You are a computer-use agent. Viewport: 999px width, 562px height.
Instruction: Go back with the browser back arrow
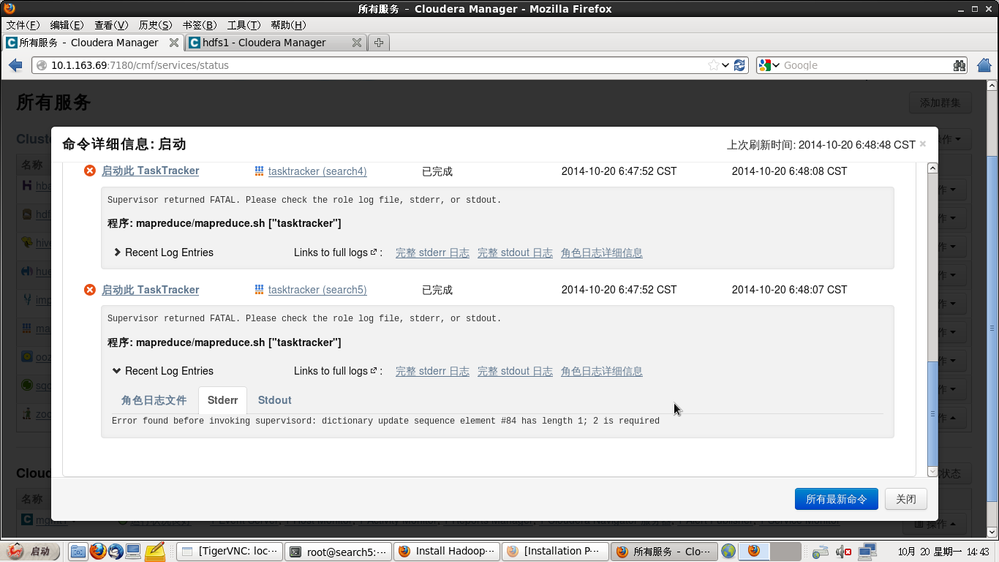click(x=16, y=65)
